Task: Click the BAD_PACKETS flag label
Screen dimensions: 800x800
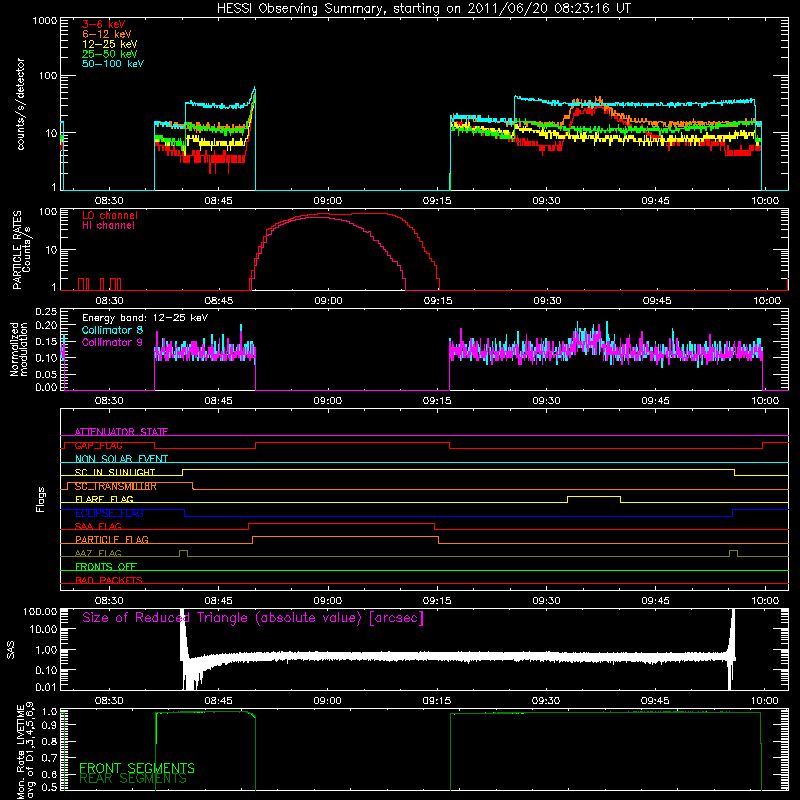Action: click(109, 580)
